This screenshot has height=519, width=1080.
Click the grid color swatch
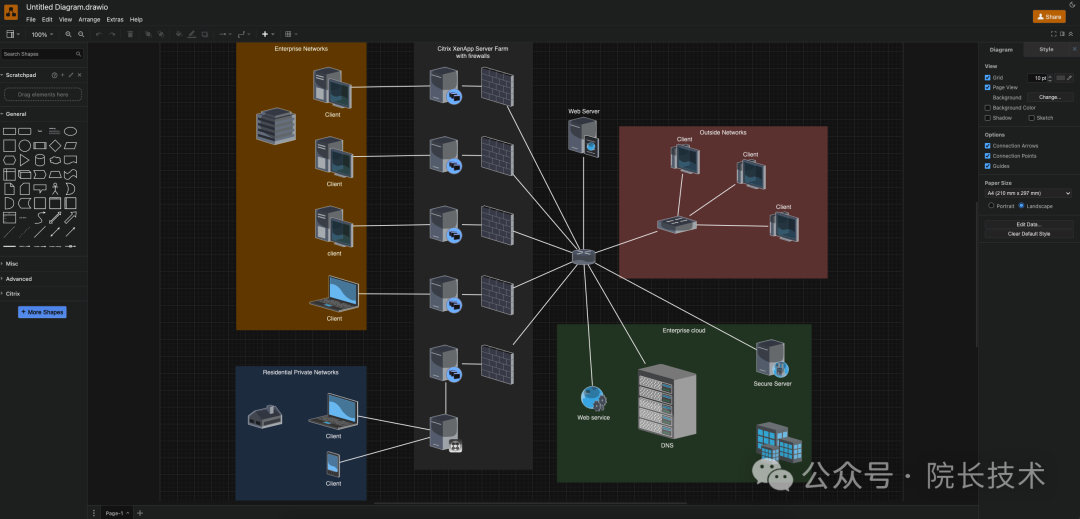click(x=1060, y=78)
